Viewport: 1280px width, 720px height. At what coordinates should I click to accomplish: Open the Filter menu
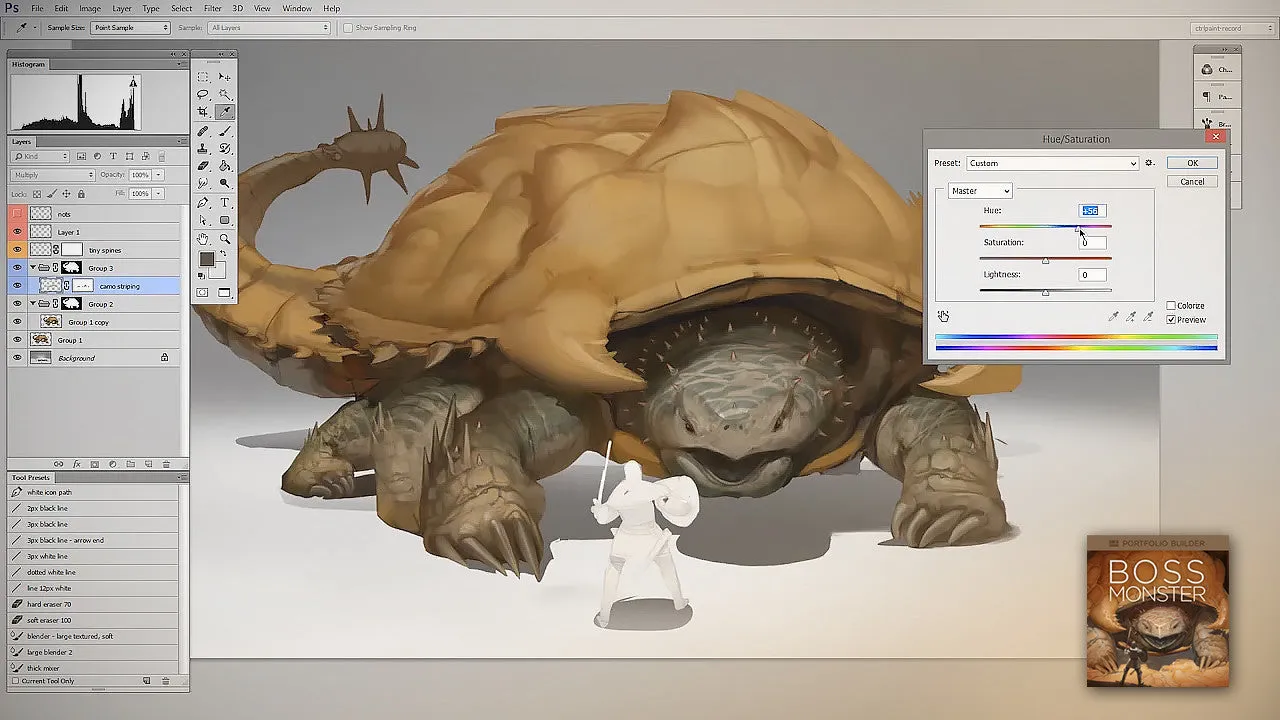[213, 8]
